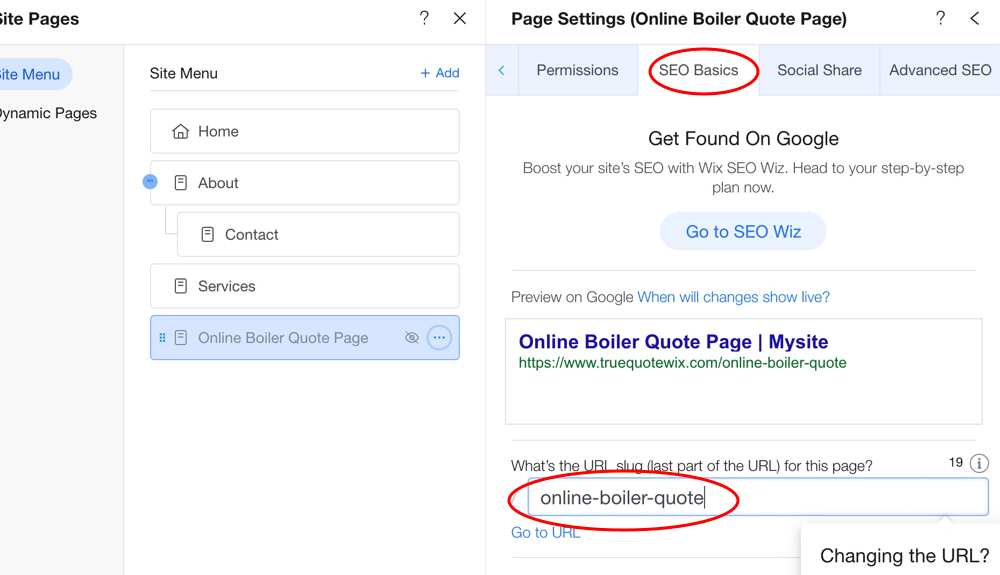The height and width of the screenshot is (575, 1000).
Task: Add a new page to Site Menu
Action: [440, 73]
